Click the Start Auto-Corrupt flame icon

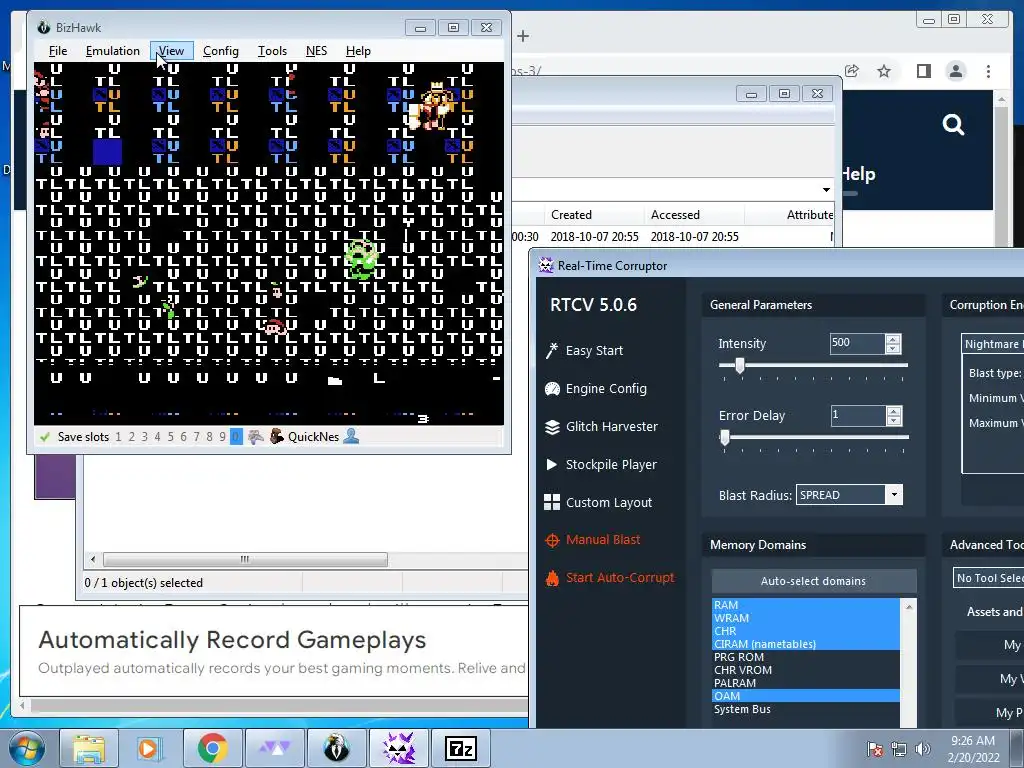click(552, 578)
